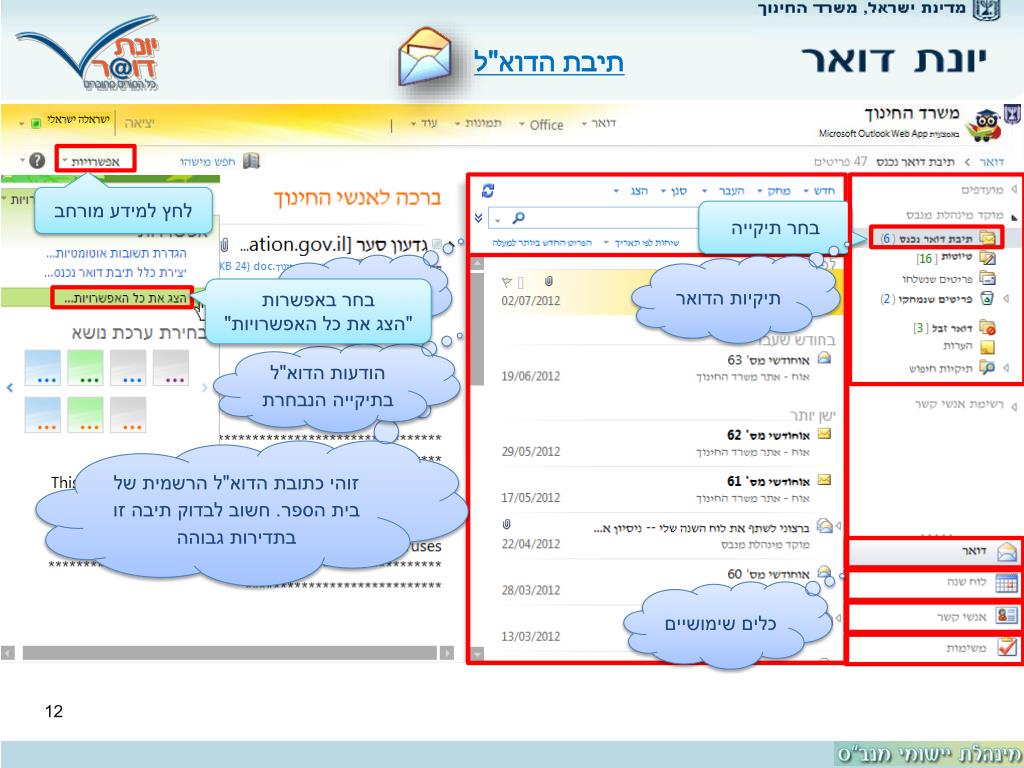
Task: Click the Calendar icon (לוח שנה)
Action: pos(1006,583)
